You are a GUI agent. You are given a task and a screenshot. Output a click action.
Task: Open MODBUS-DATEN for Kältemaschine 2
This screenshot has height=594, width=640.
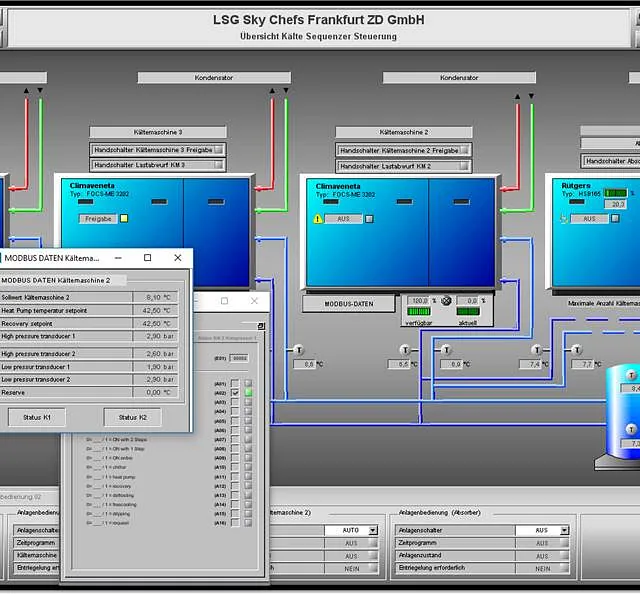click(349, 304)
